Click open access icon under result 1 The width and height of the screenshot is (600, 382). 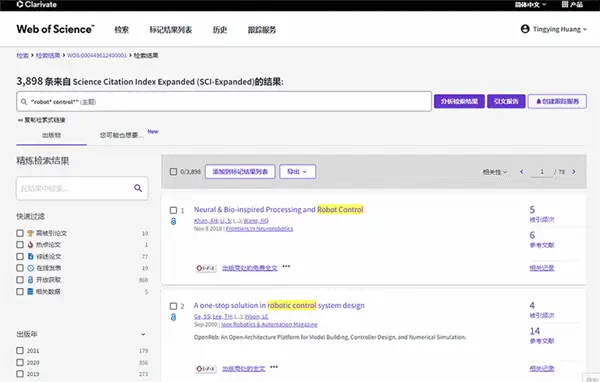(173, 221)
